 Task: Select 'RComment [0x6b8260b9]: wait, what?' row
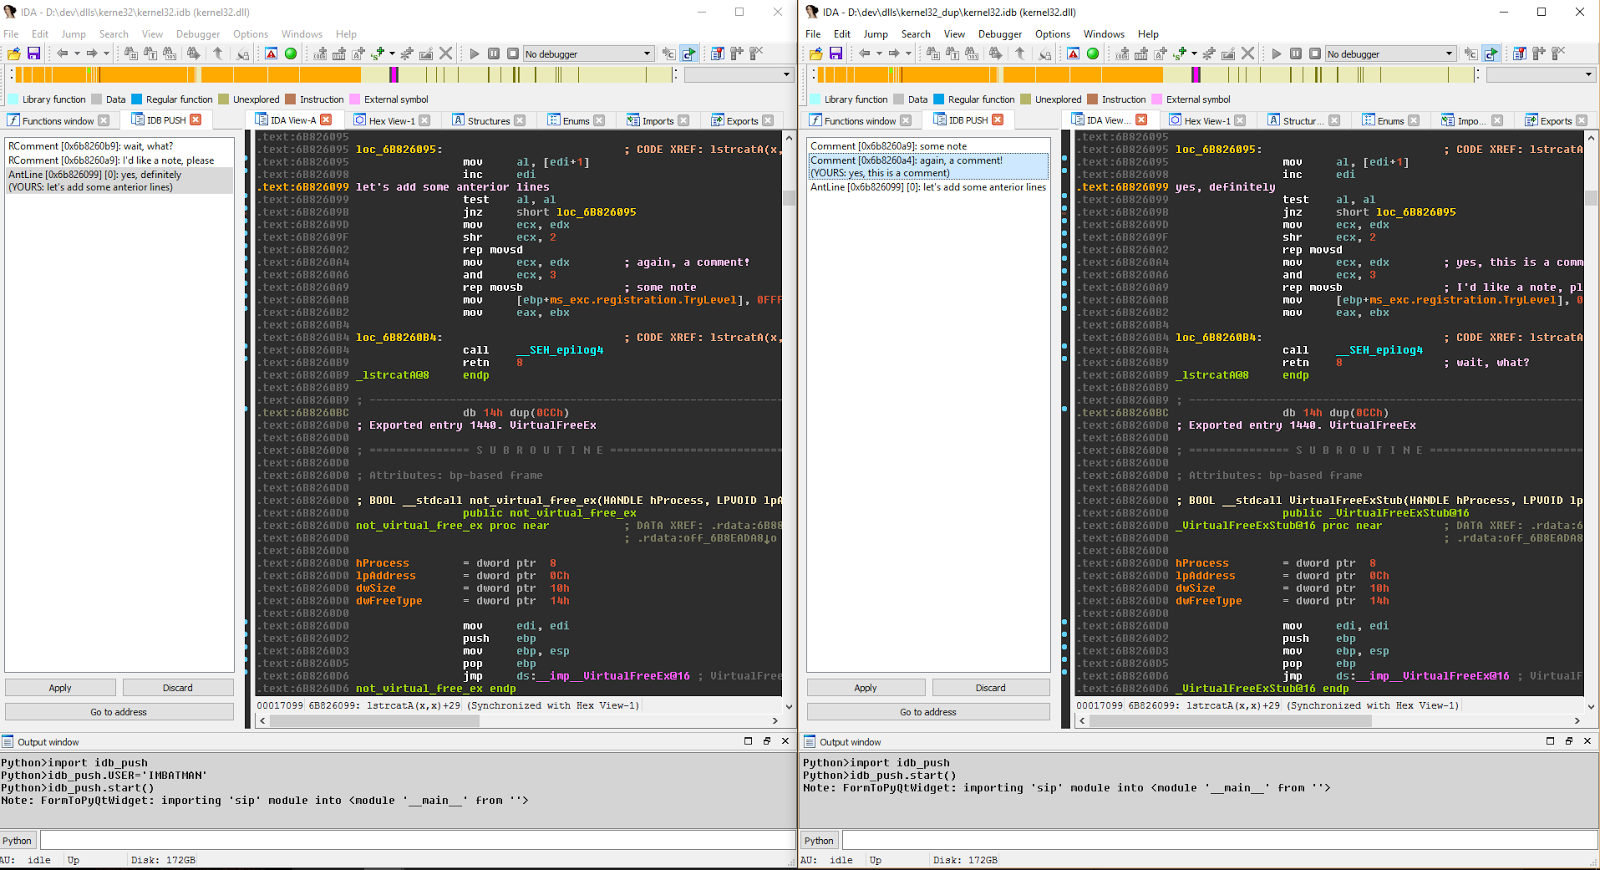click(x=119, y=146)
